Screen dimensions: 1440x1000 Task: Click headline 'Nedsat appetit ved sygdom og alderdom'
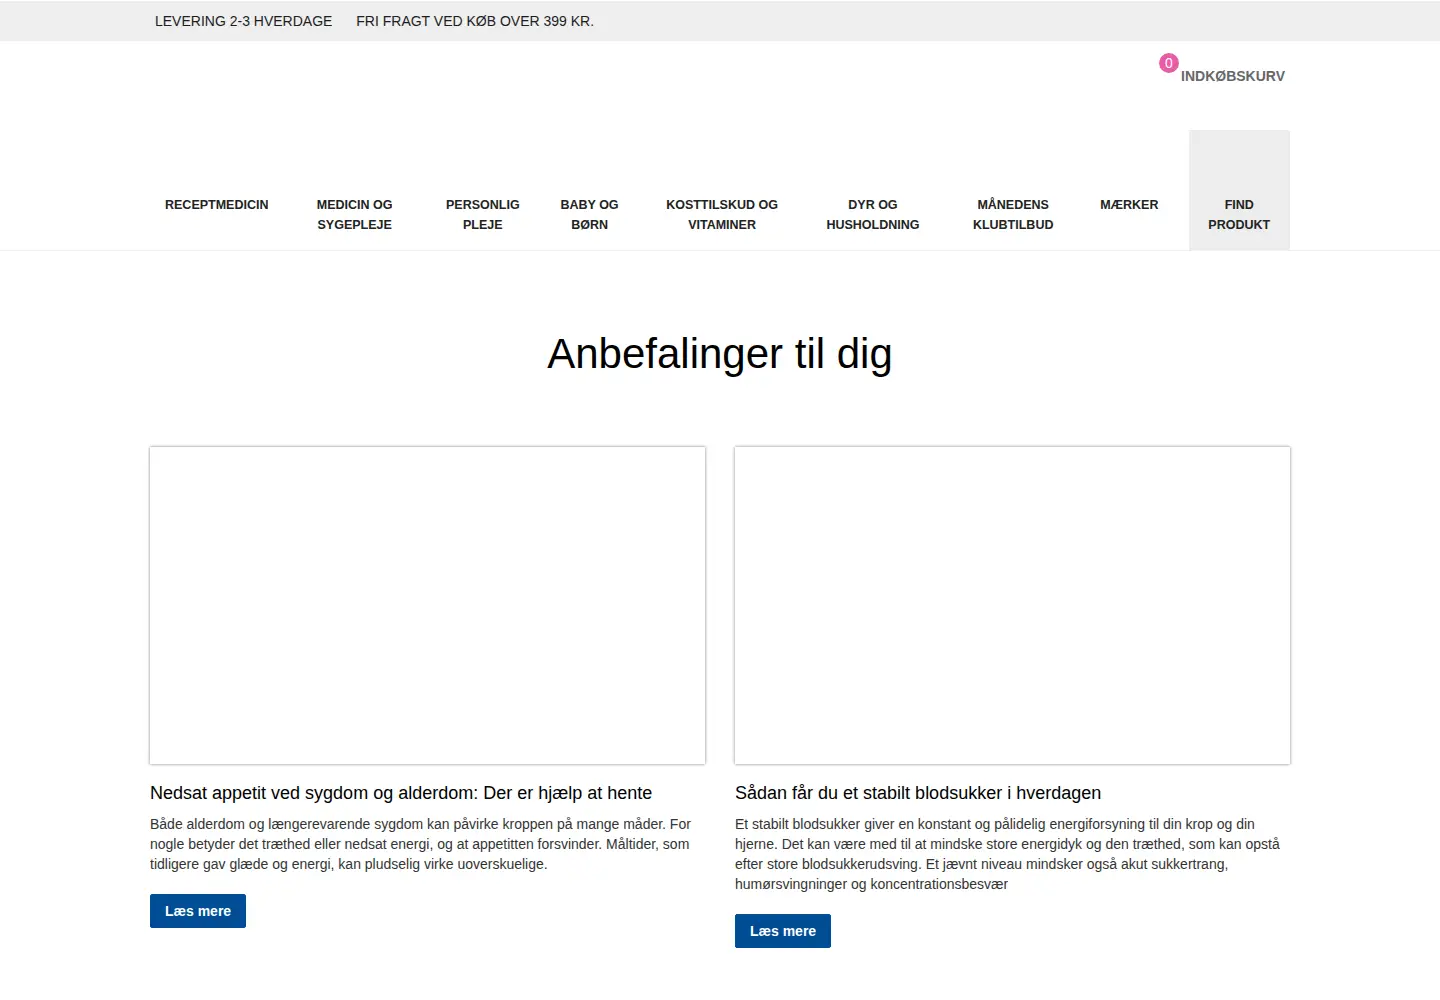(401, 793)
